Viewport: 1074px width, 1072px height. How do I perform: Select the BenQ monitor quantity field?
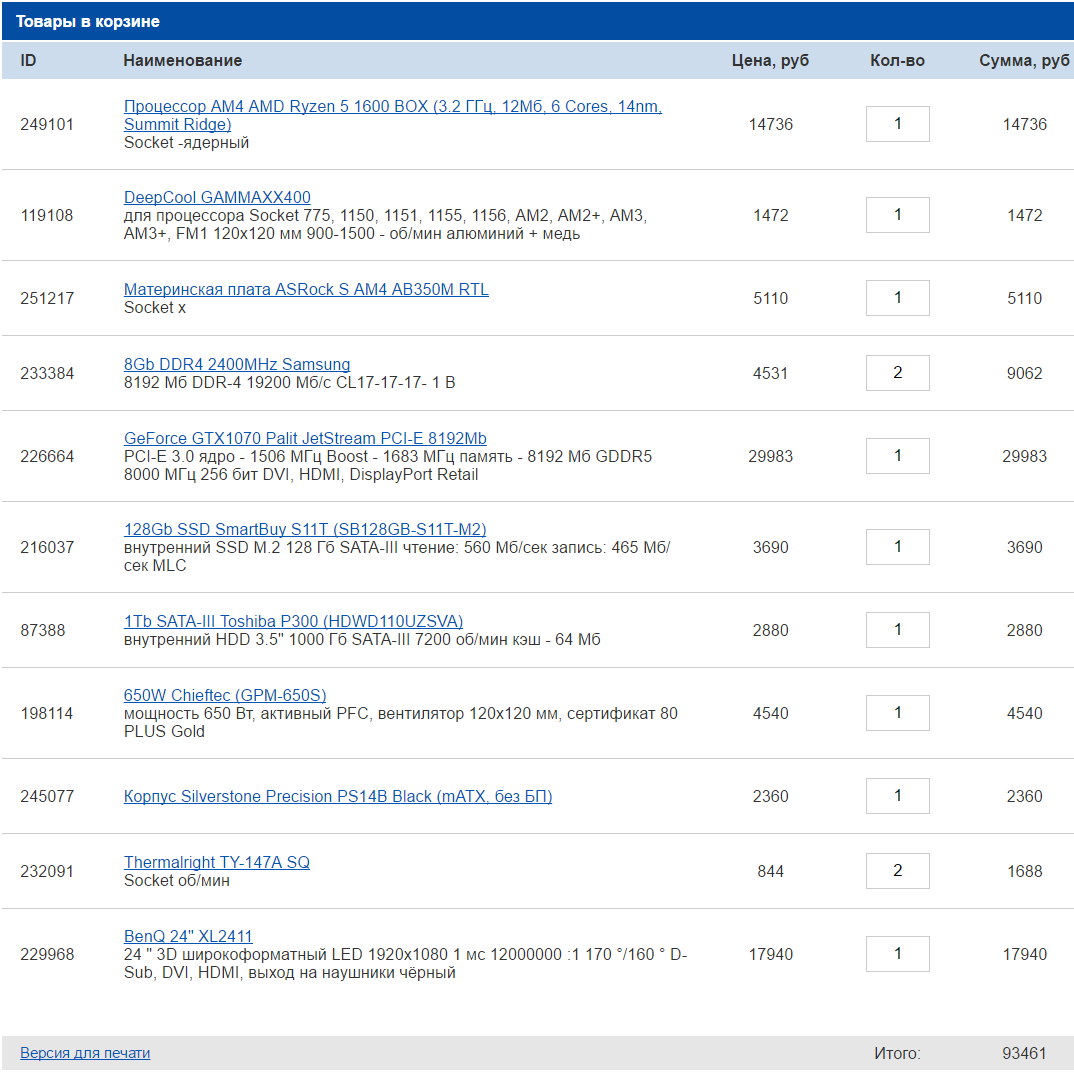click(897, 954)
